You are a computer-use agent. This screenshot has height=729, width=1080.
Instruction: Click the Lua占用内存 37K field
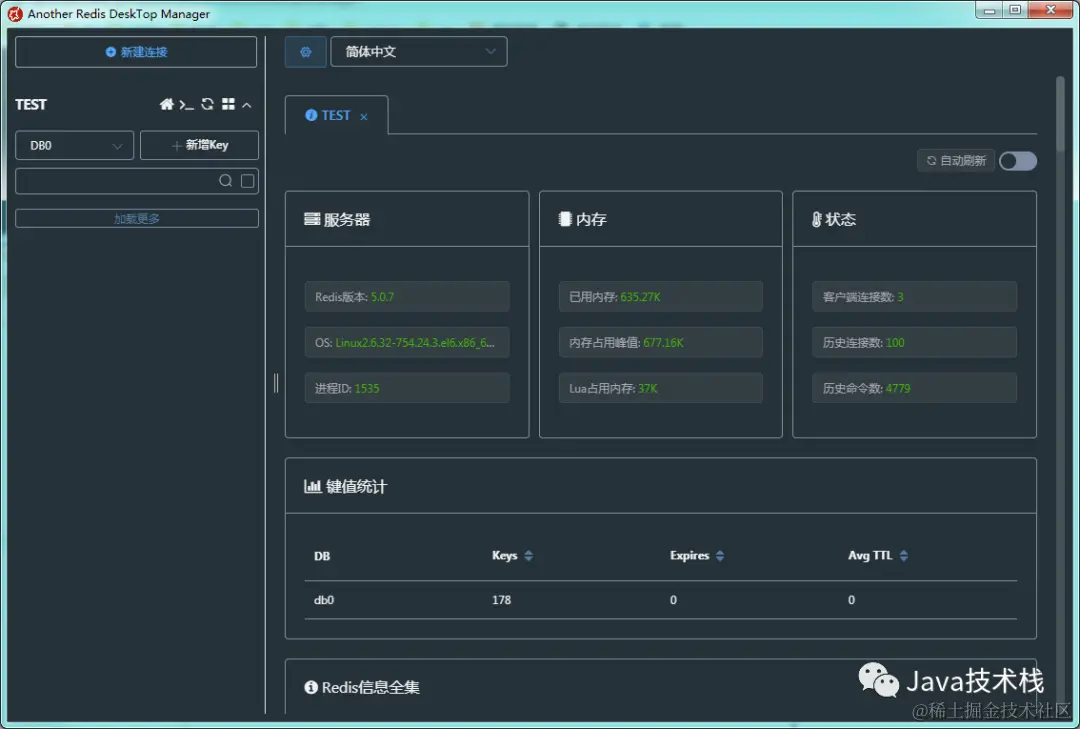tap(661, 388)
